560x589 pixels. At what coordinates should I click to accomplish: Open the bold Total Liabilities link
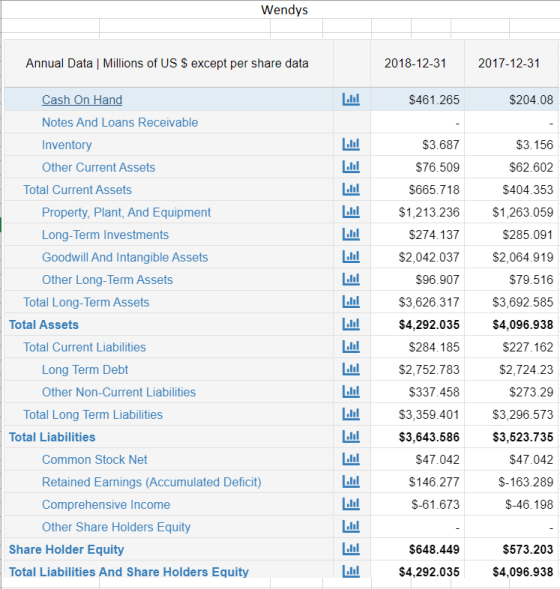coord(52,437)
